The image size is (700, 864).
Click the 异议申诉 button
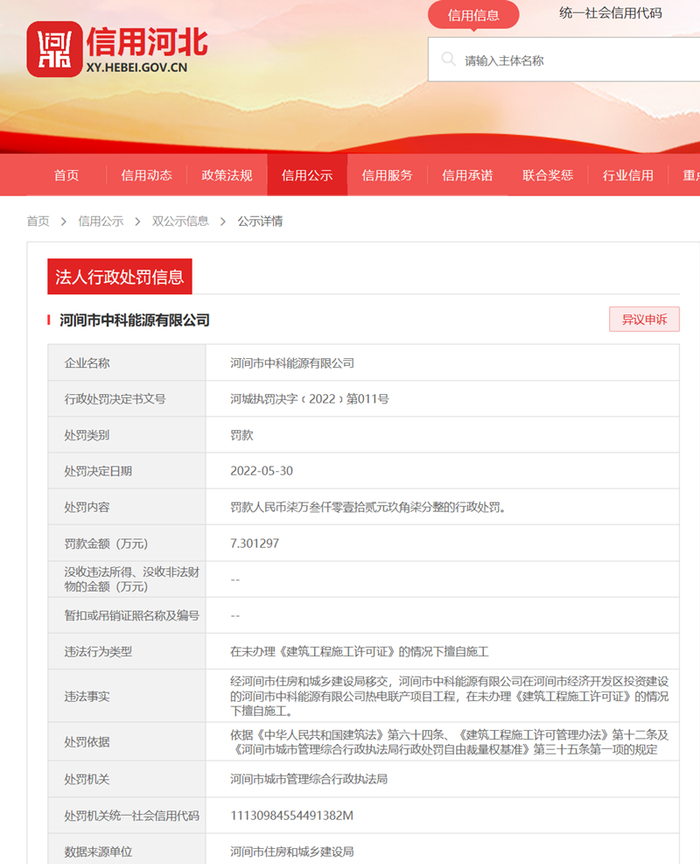[644, 319]
